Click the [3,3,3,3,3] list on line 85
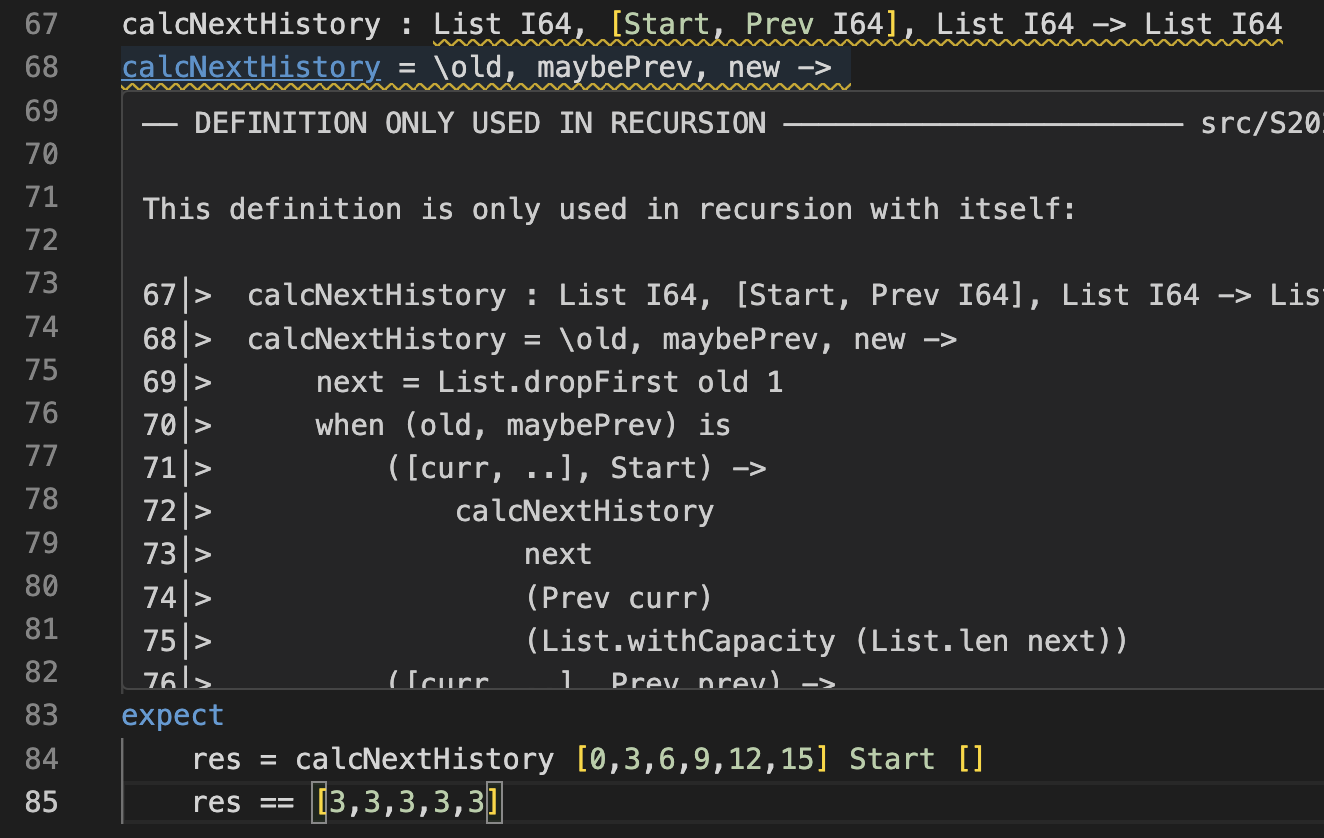1324x838 pixels. point(406,802)
